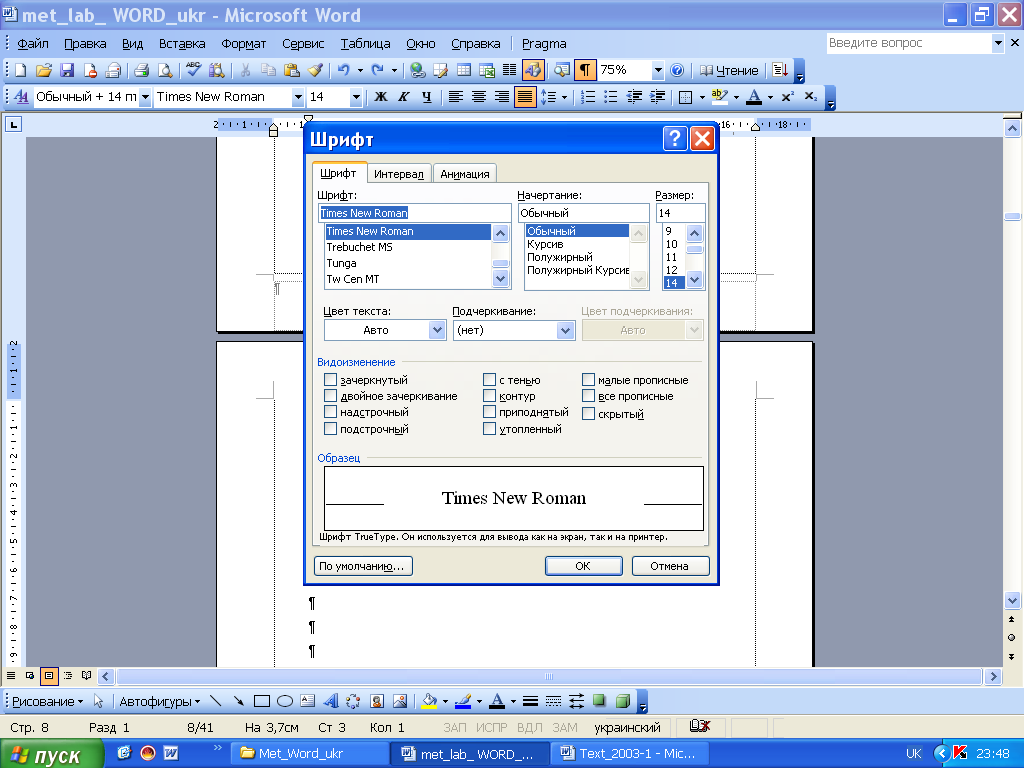This screenshot has height=768, width=1024.
Task: Apply bulleted list icon
Action: coord(611,97)
